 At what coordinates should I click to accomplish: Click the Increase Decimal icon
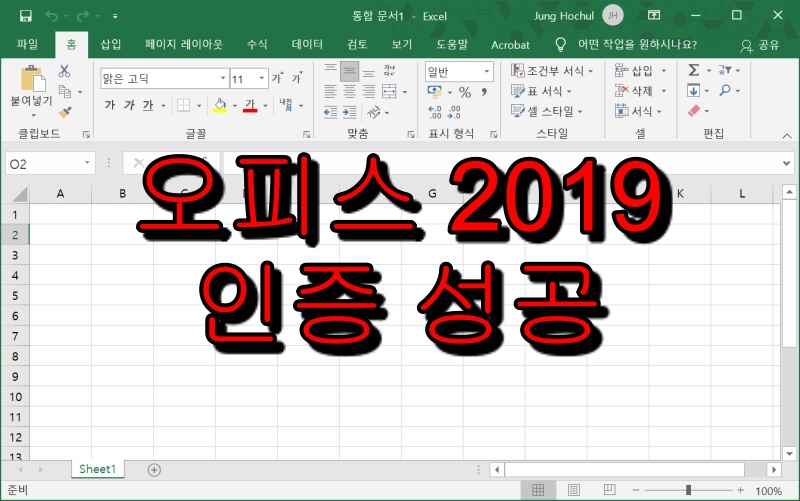[435, 112]
